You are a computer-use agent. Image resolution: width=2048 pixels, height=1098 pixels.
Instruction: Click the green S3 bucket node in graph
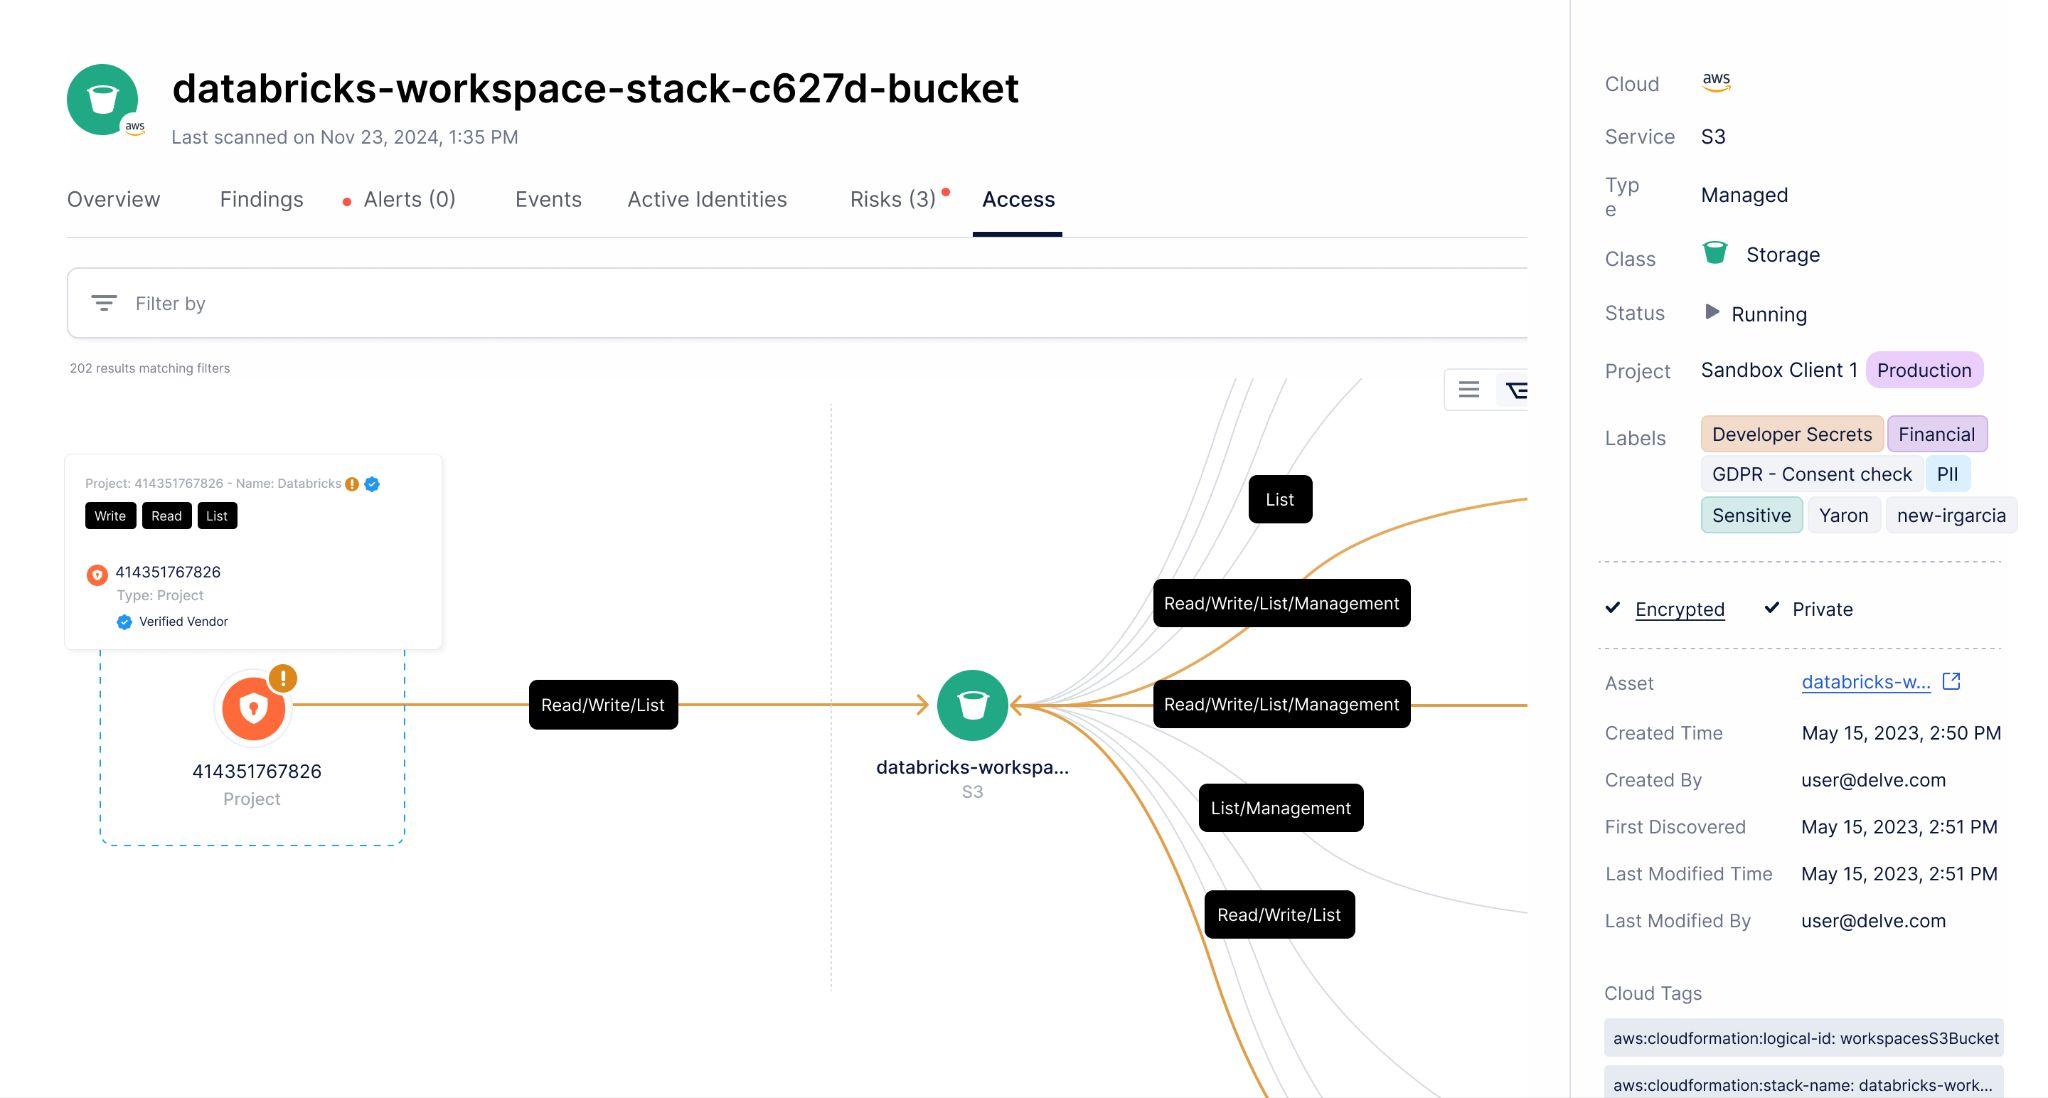[x=972, y=705]
